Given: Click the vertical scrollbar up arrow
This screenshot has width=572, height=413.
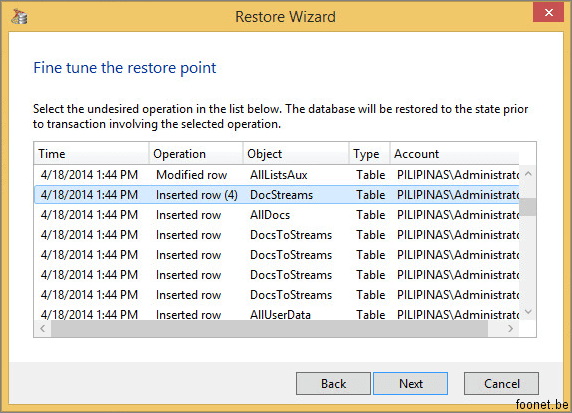Looking at the screenshot, I should (x=528, y=174).
